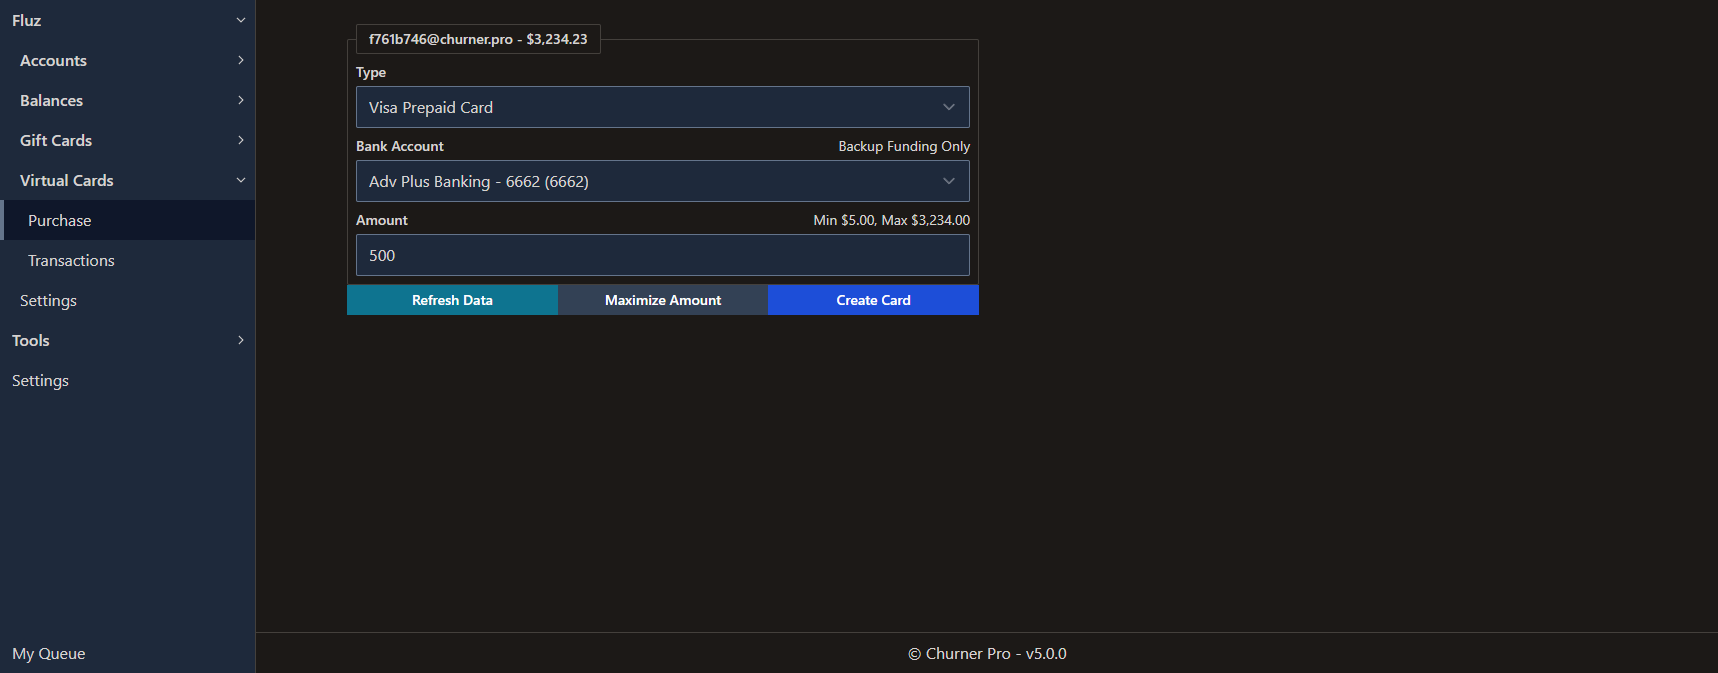Go to My Queue
Screen dimensions: 1718x673
coord(49,654)
